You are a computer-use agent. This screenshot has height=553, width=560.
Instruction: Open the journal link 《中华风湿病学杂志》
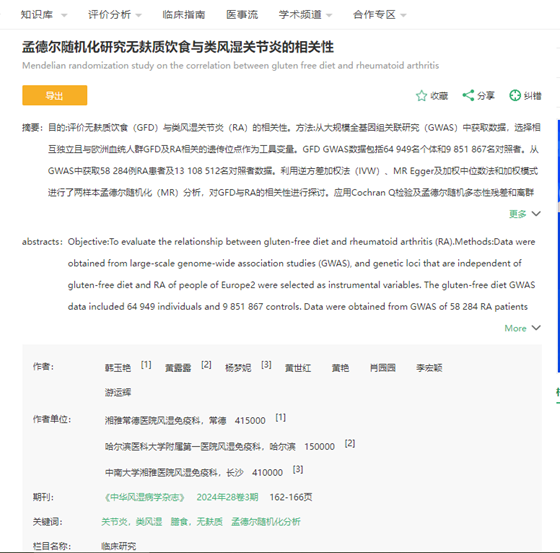pos(144,497)
